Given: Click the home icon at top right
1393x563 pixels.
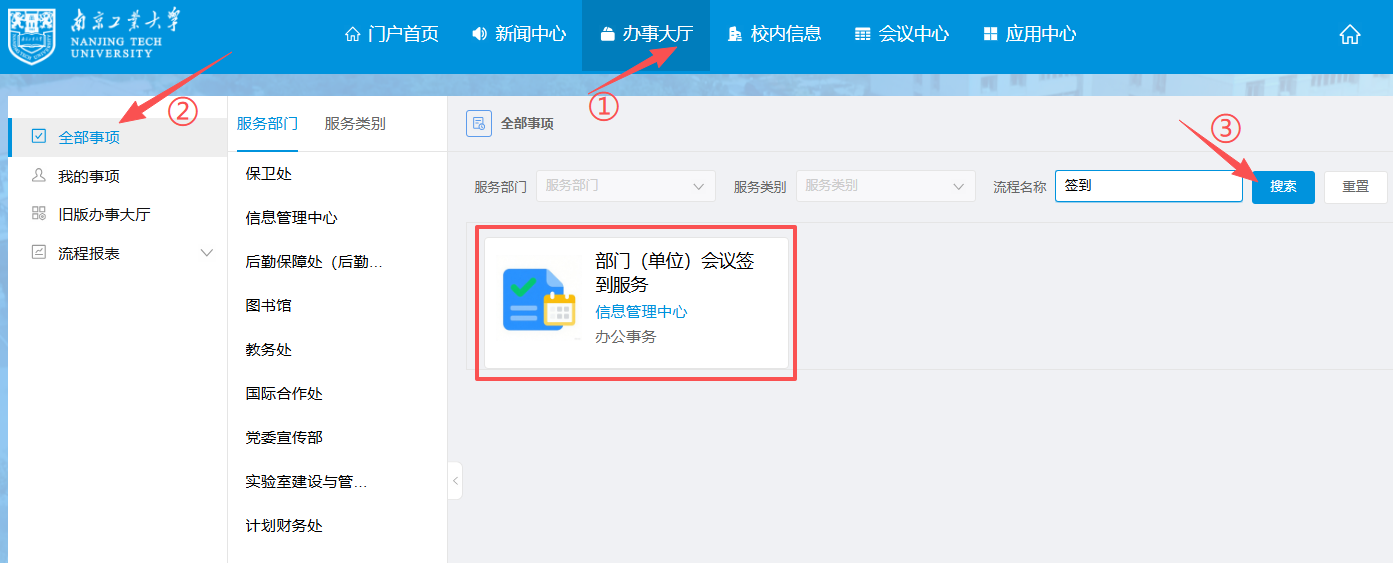Looking at the screenshot, I should 1349,35.
